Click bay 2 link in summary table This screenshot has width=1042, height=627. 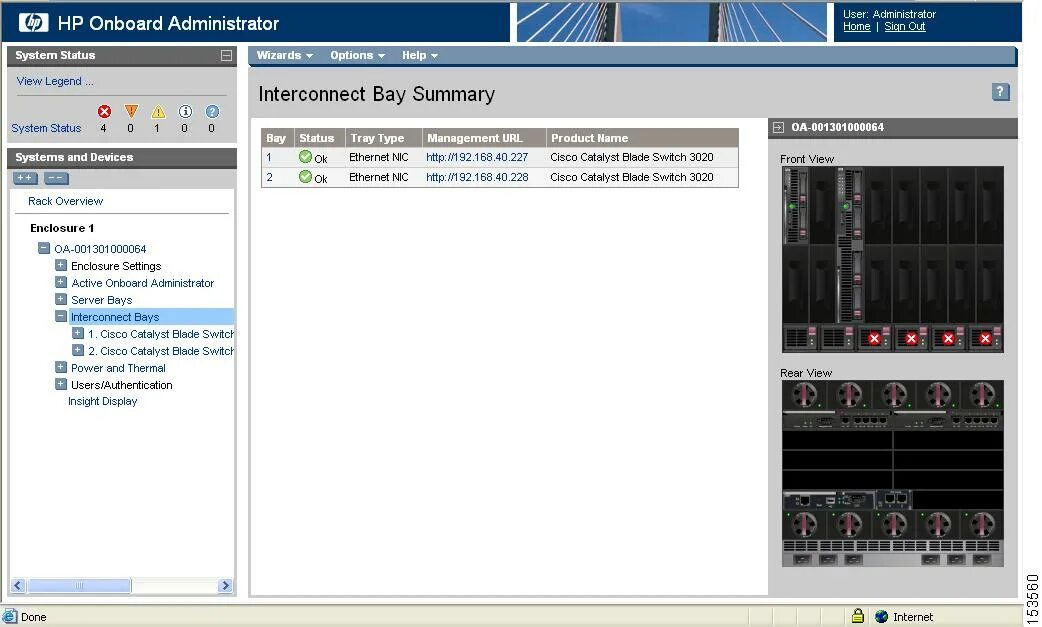[270, 177]
